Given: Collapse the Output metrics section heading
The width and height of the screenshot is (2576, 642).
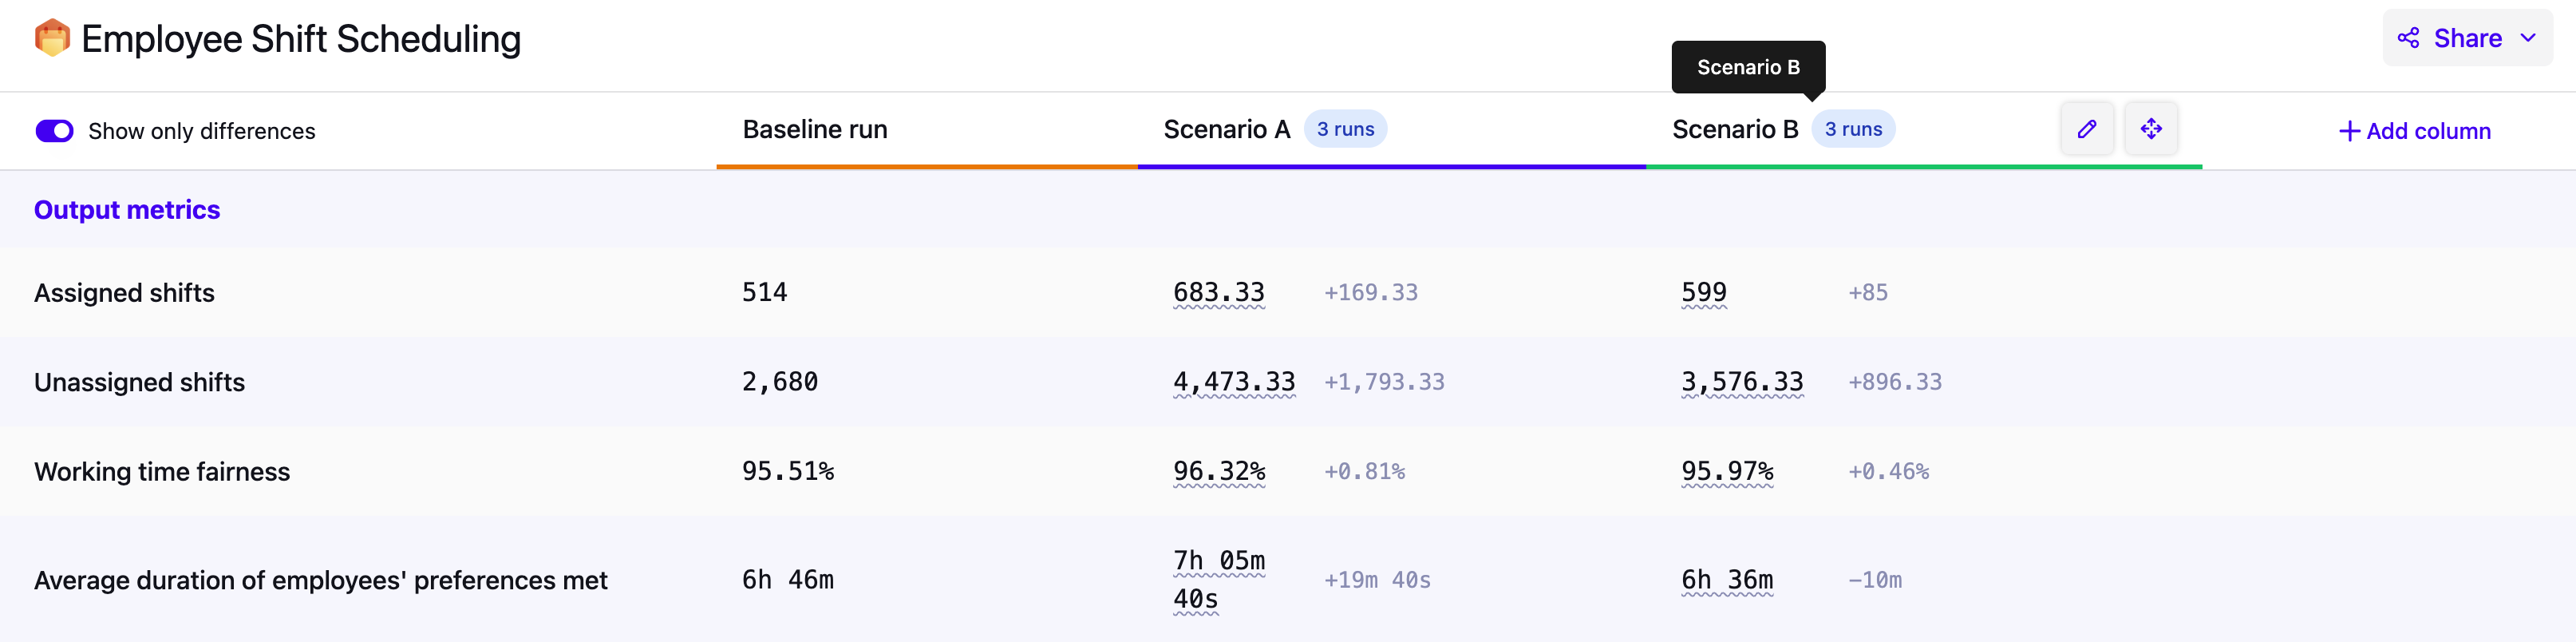Looking at the screenshot, I should click(127, 210).
